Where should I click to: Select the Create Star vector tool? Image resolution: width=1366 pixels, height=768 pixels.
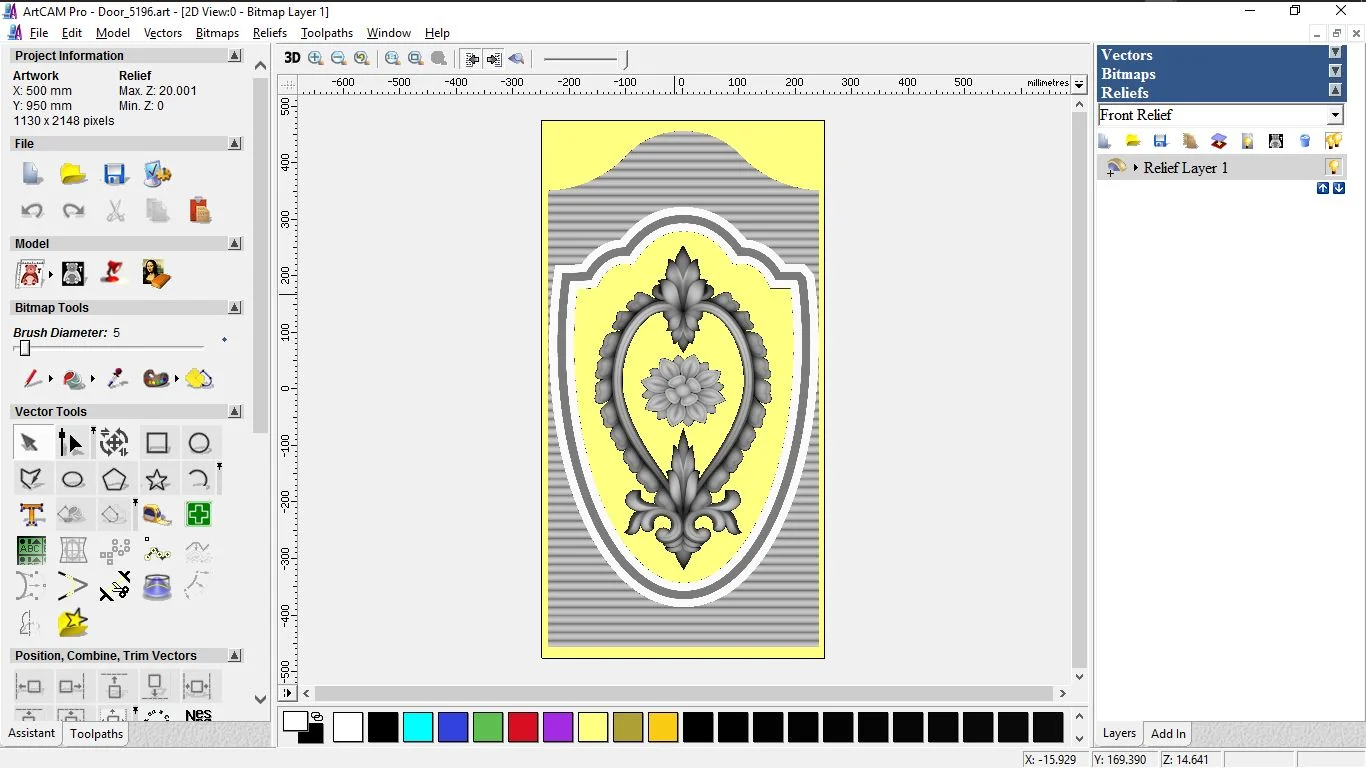157,479
